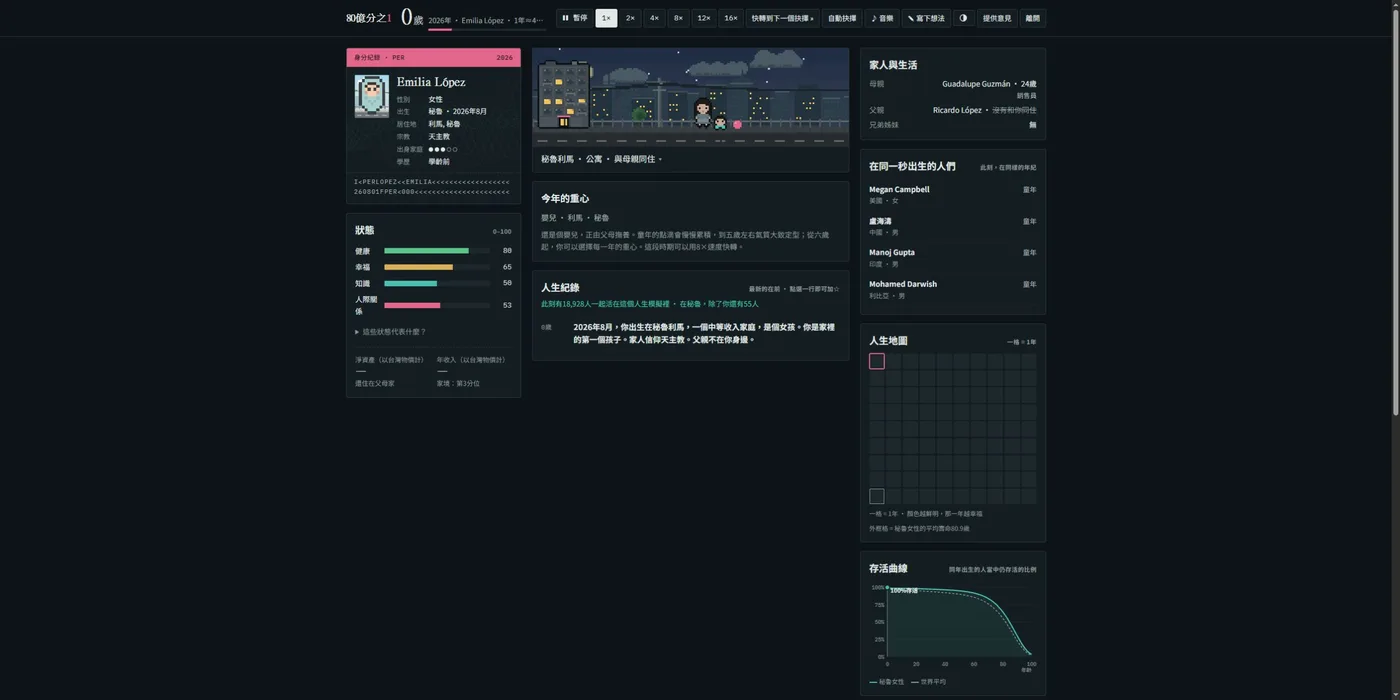The width and height of the screenshot is (1400, 700).
Task: Click the age progress bar under header
Action: pos(487,30)
